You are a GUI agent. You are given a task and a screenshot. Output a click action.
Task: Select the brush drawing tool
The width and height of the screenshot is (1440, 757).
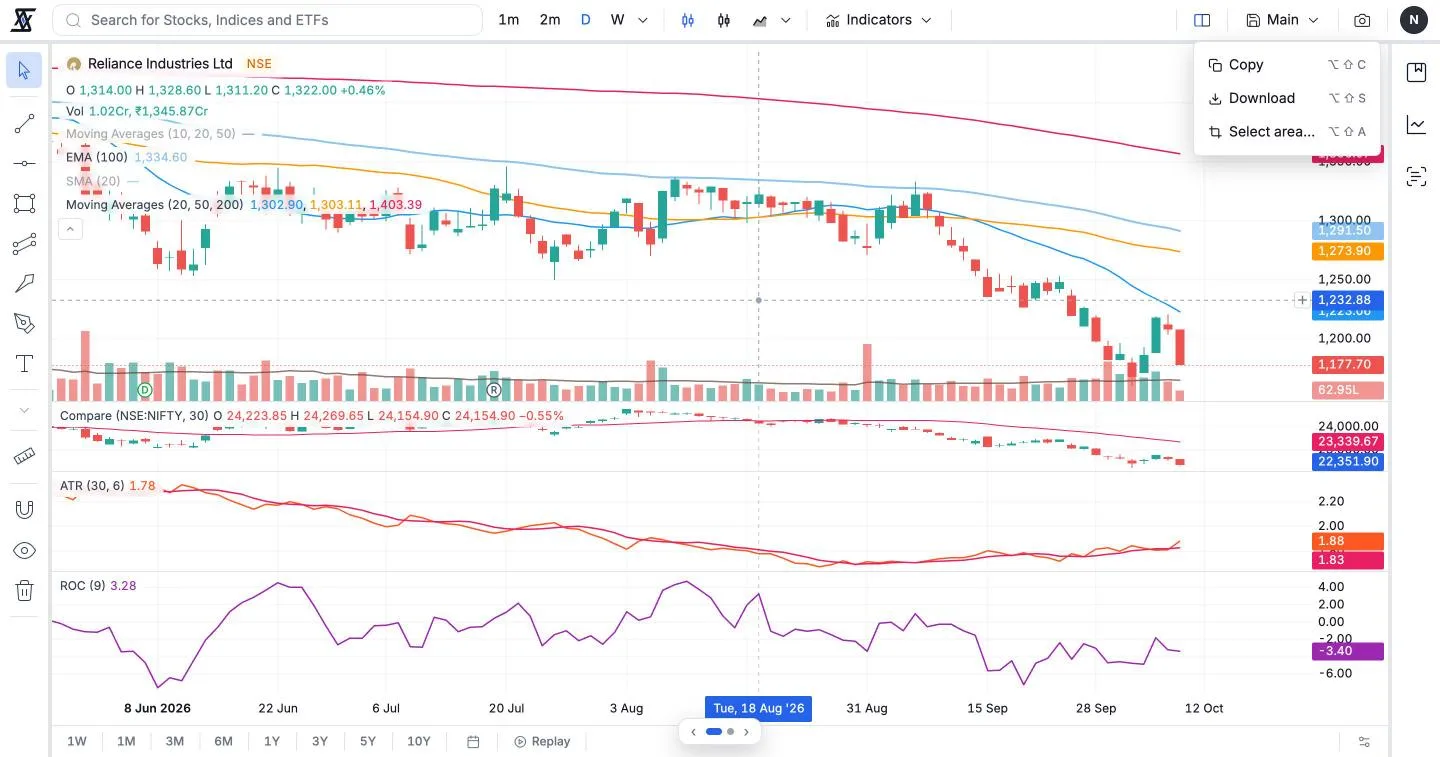coord(24,284)
